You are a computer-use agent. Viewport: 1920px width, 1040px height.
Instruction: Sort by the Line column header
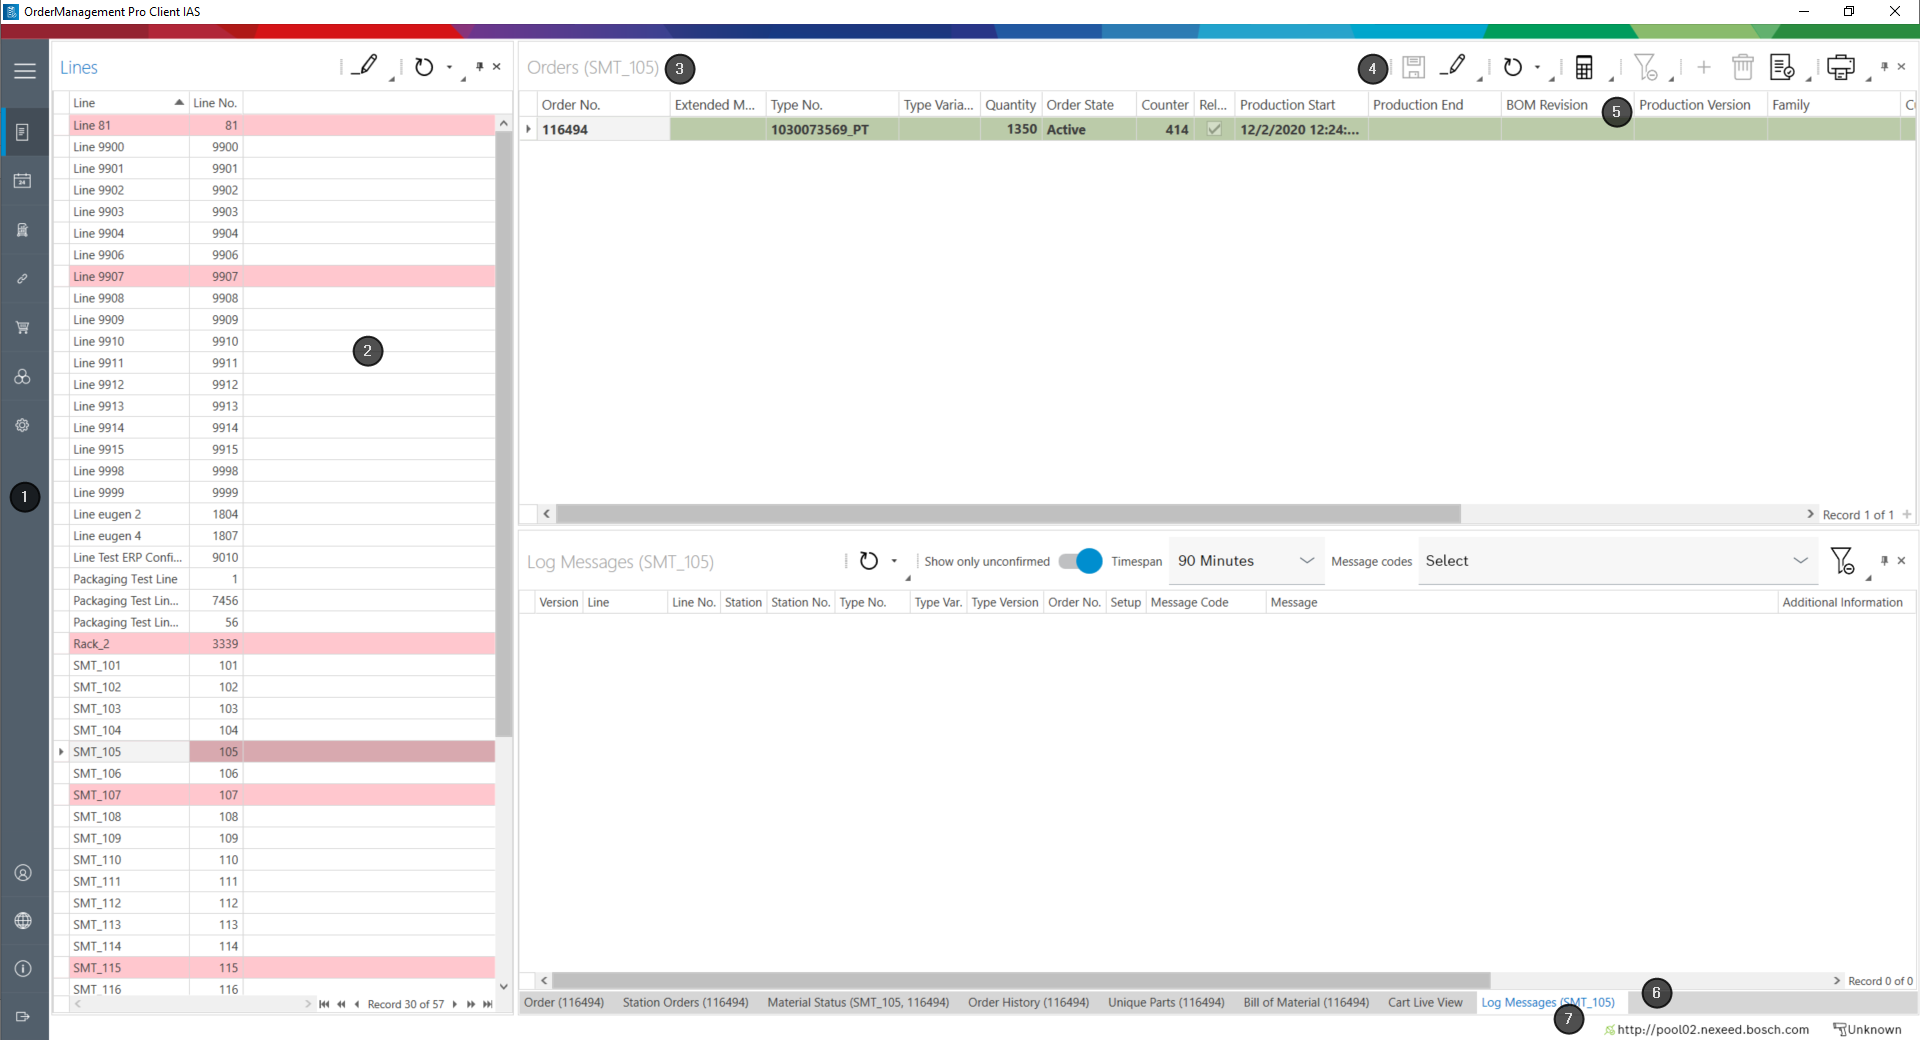(120, 102)
